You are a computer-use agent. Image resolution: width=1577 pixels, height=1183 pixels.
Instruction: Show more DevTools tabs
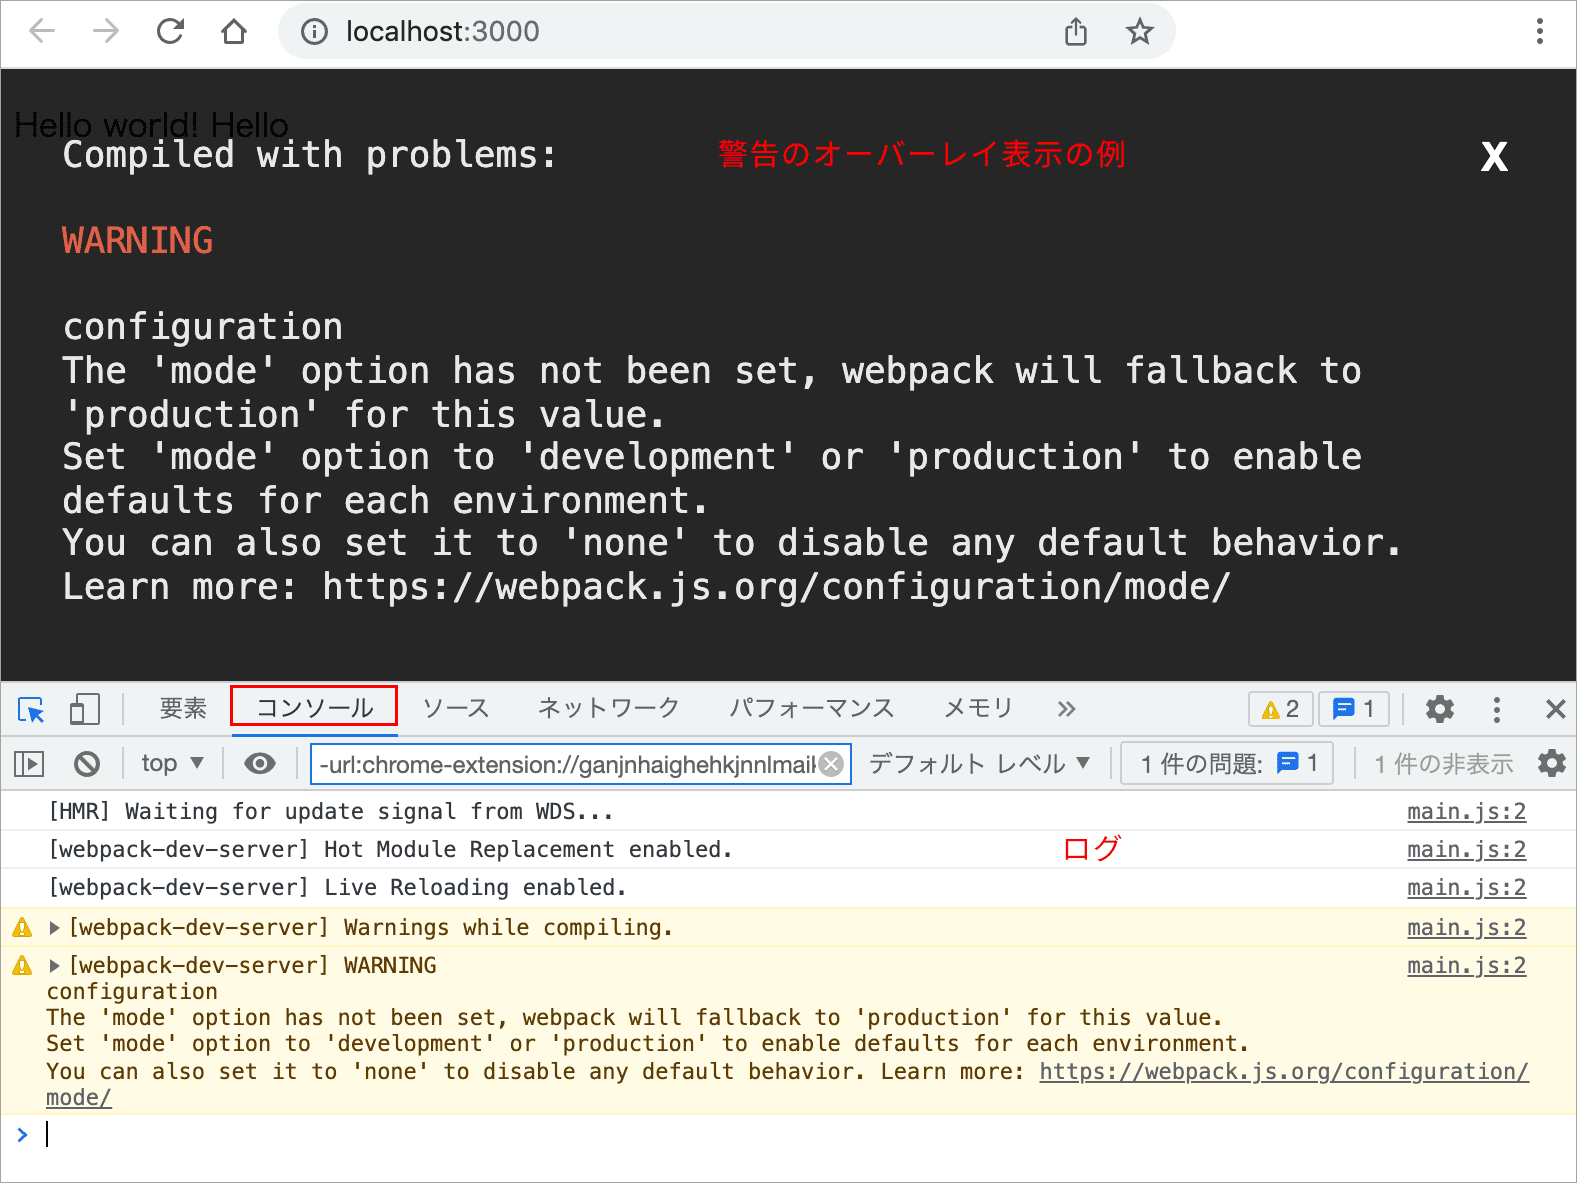pyautogui.click(x=1066, y=709)
